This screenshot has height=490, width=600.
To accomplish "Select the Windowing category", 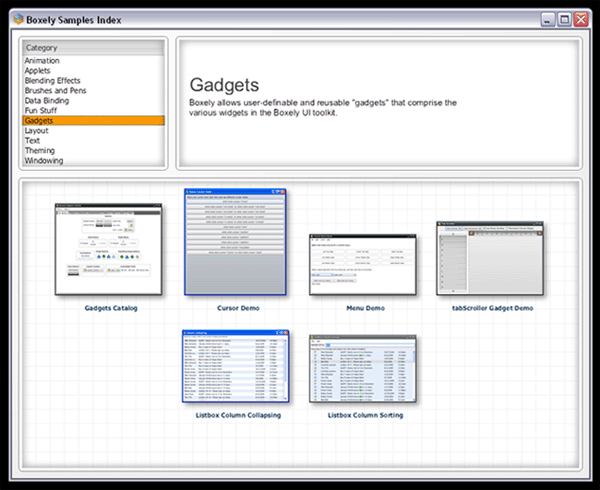I will (x=94, y=160).
